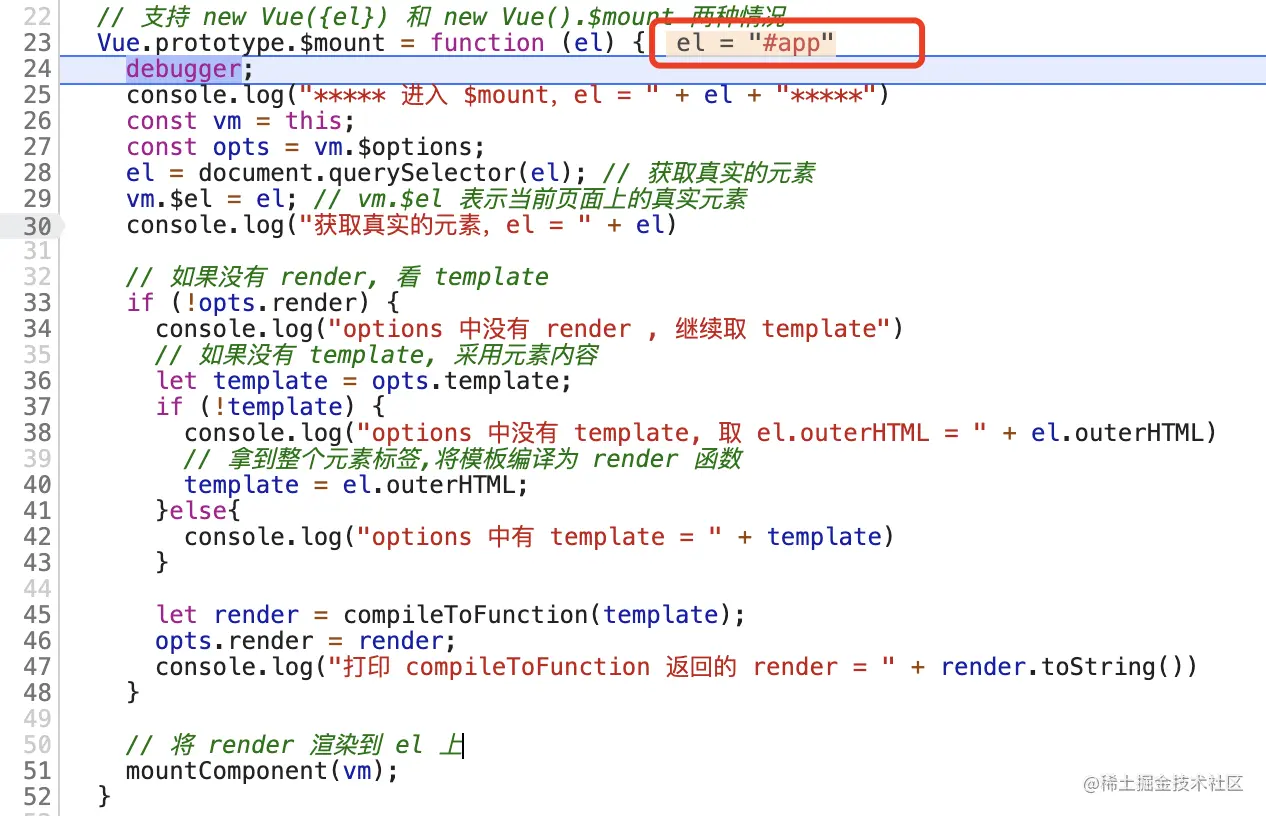Click 'mountComponent(vm);' on line 51
This screenshot has height=816, width=1266.
point(262,771)
